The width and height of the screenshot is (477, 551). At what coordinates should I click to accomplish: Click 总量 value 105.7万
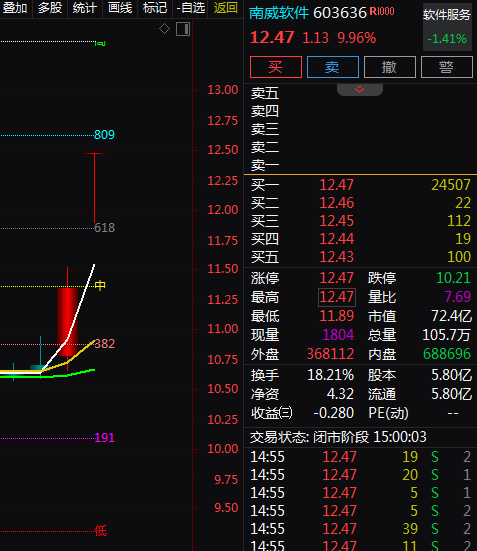click(x=446, y=335)
